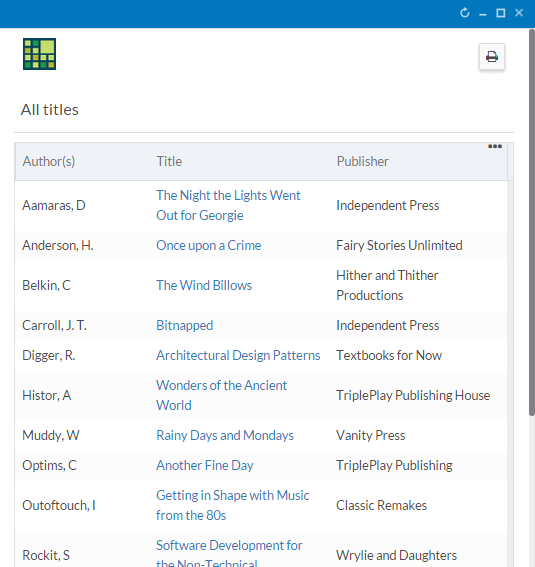Select author cell 'Muddy, W'
This screenshot has width=535, height=567.
51,435
